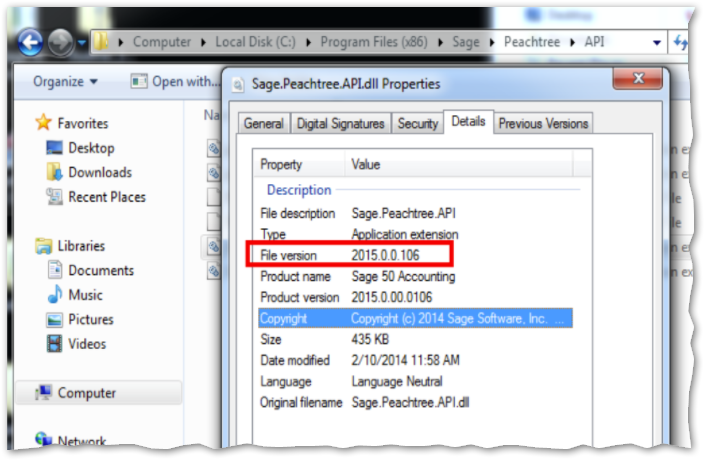The height and width of the screenshot is (461, 706).
Task: Select the File description row
Action: (x=415, y=213)
